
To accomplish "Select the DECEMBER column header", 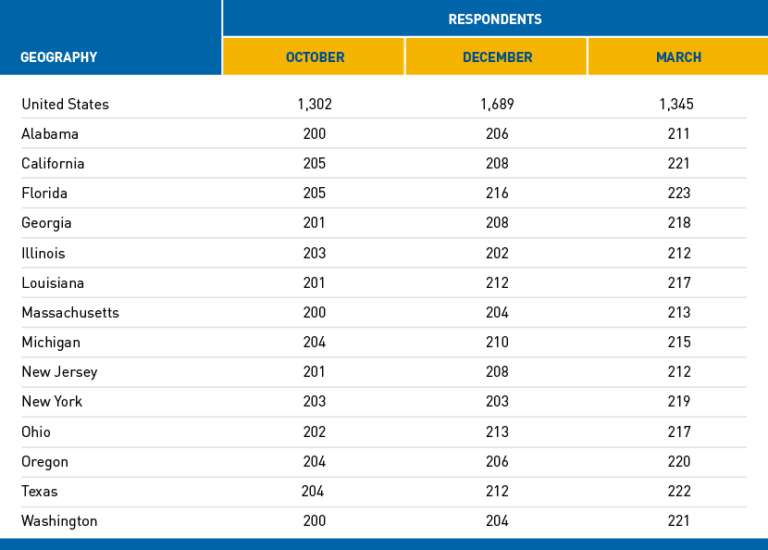I will pos(497,57).
